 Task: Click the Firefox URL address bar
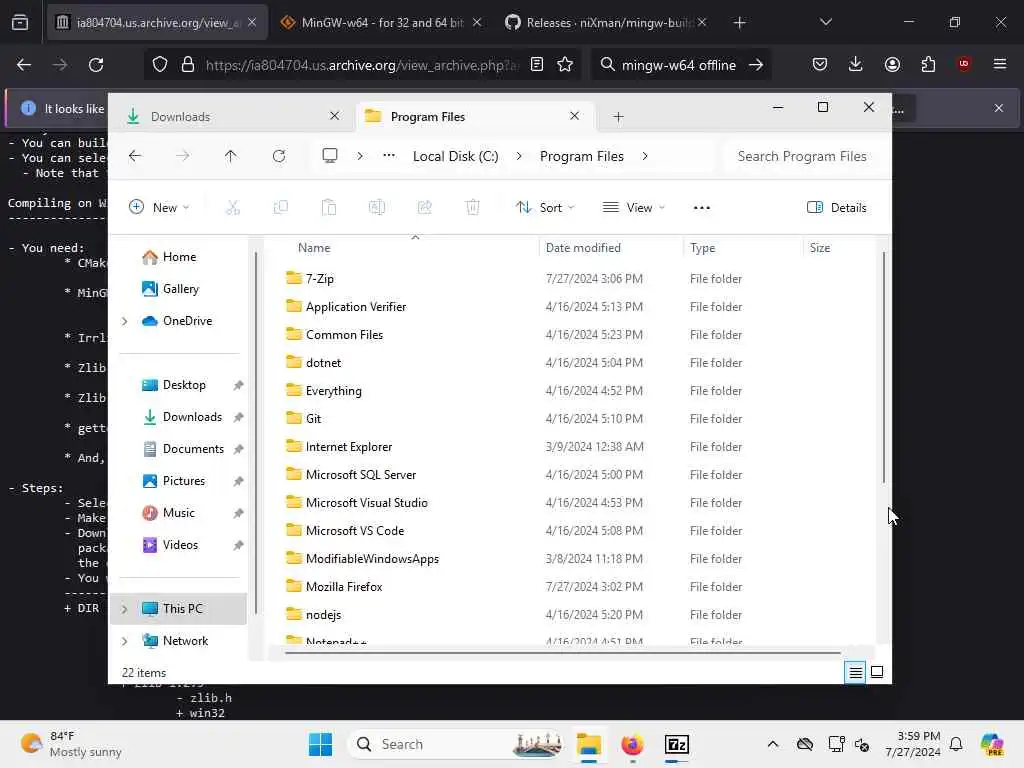pyautogui.click(x=361, y=65)
